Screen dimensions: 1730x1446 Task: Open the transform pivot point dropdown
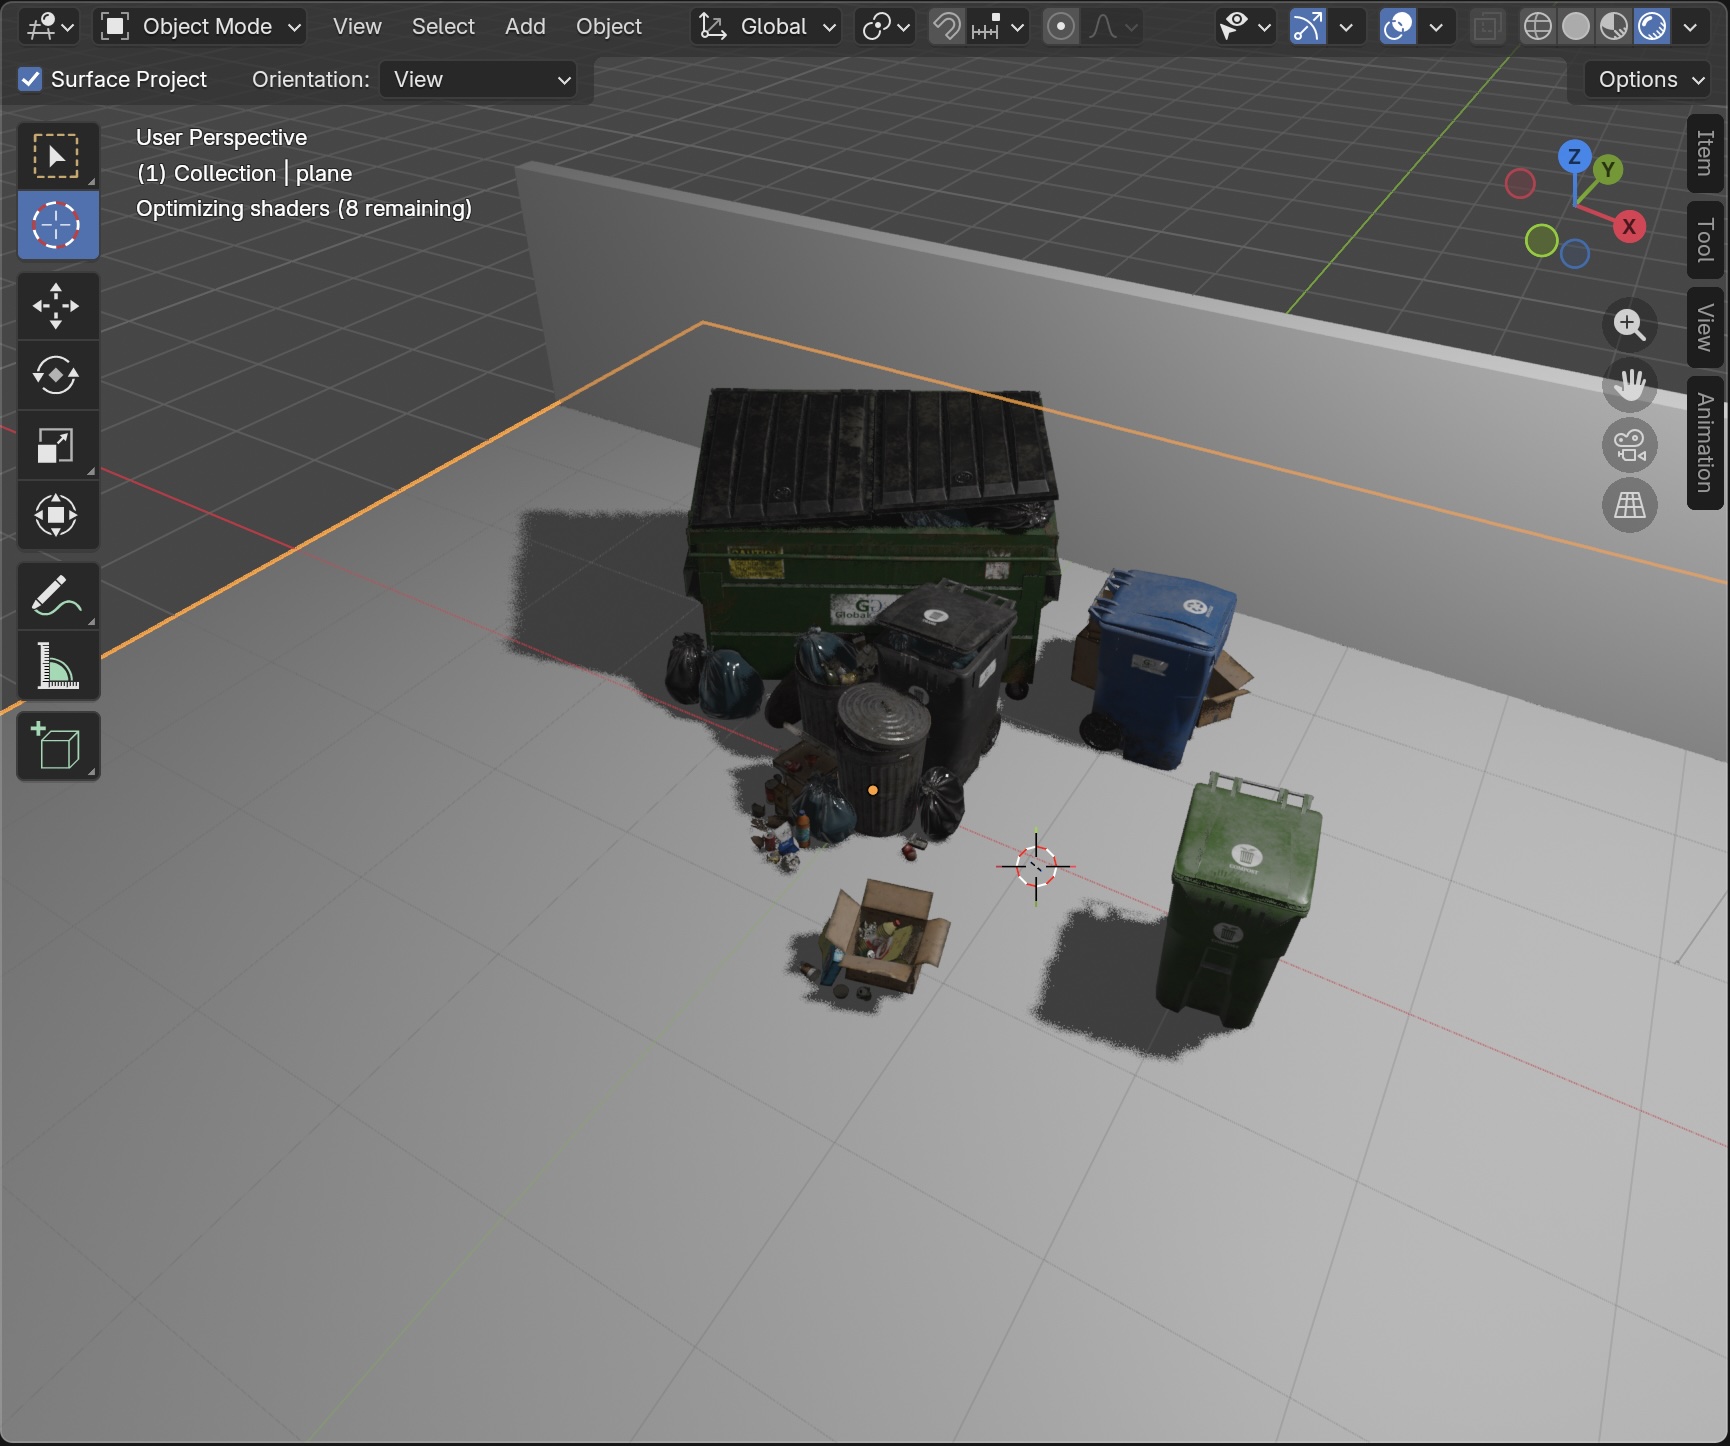(x=885, y=27)
